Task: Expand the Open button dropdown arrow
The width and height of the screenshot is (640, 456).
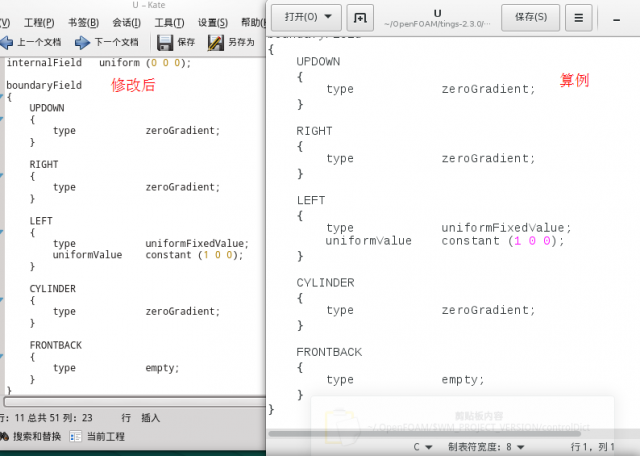Action: [x=330, y=17]
